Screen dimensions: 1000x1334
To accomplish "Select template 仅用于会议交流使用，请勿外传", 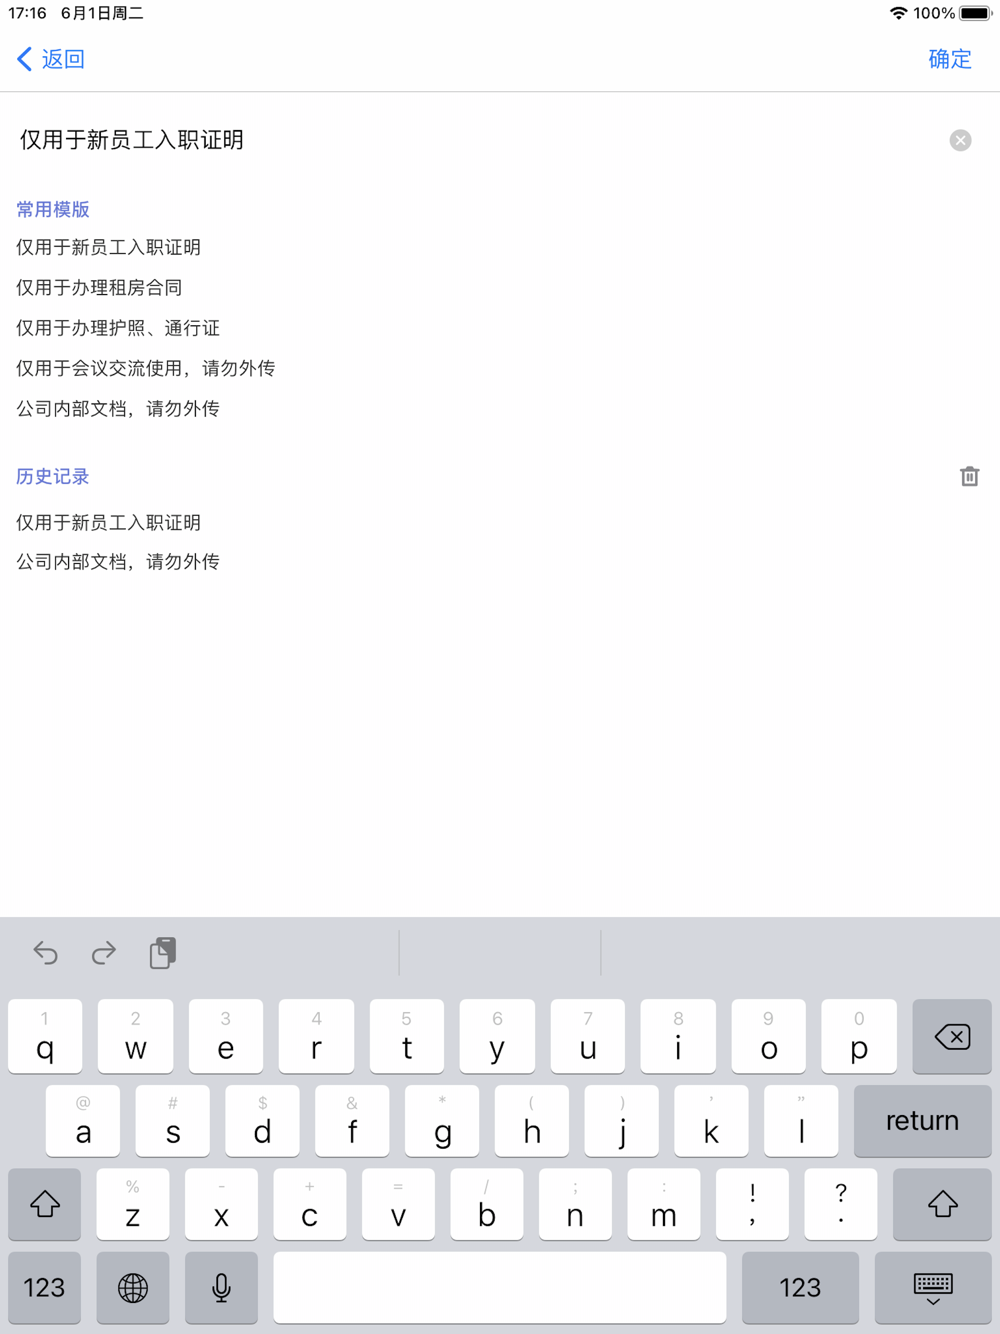I will click(145, 368).
